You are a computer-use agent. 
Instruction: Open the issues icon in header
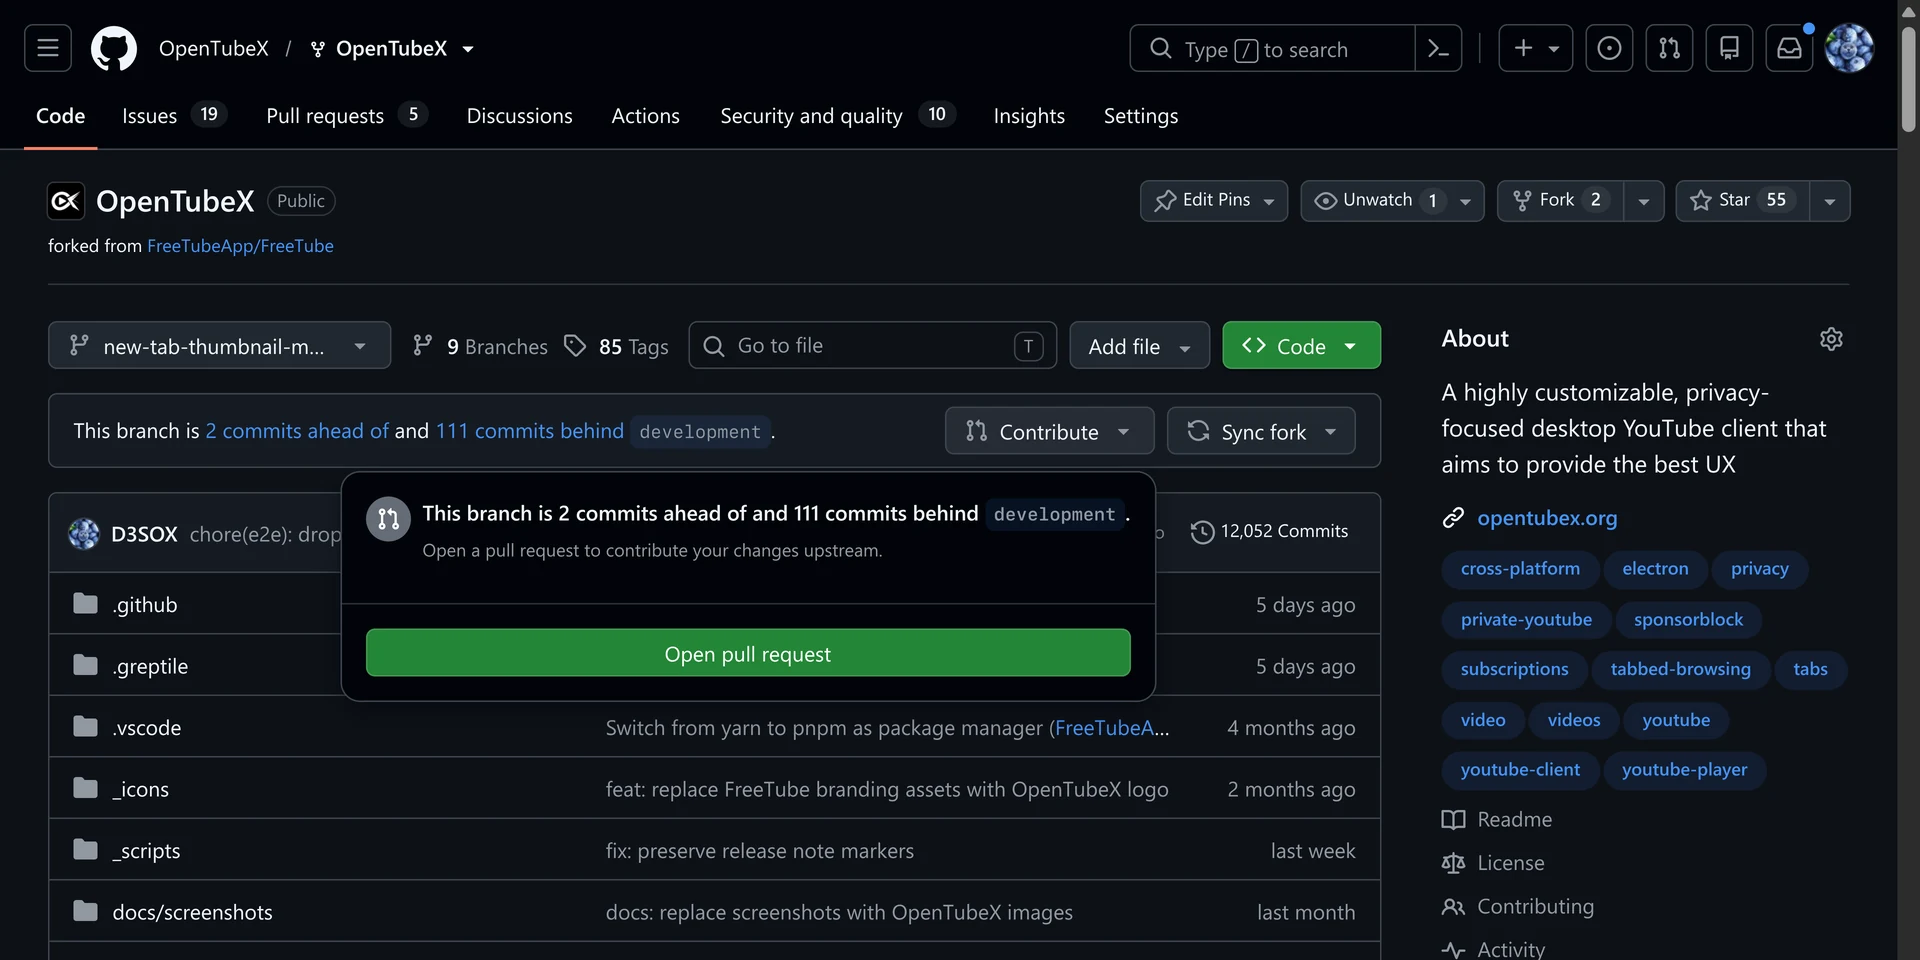1609,48
